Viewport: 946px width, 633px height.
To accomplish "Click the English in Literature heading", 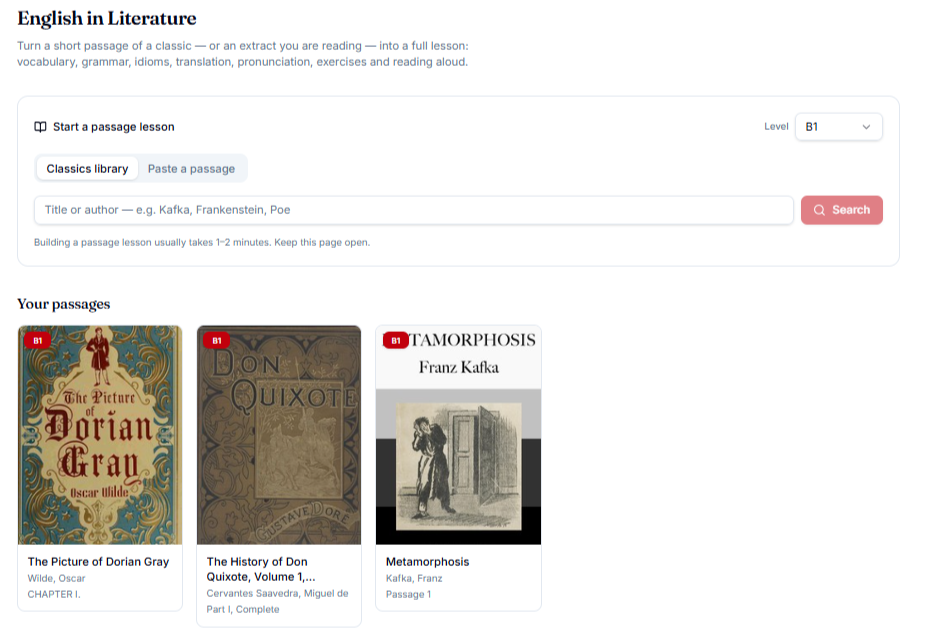I will tap(107, 18).
